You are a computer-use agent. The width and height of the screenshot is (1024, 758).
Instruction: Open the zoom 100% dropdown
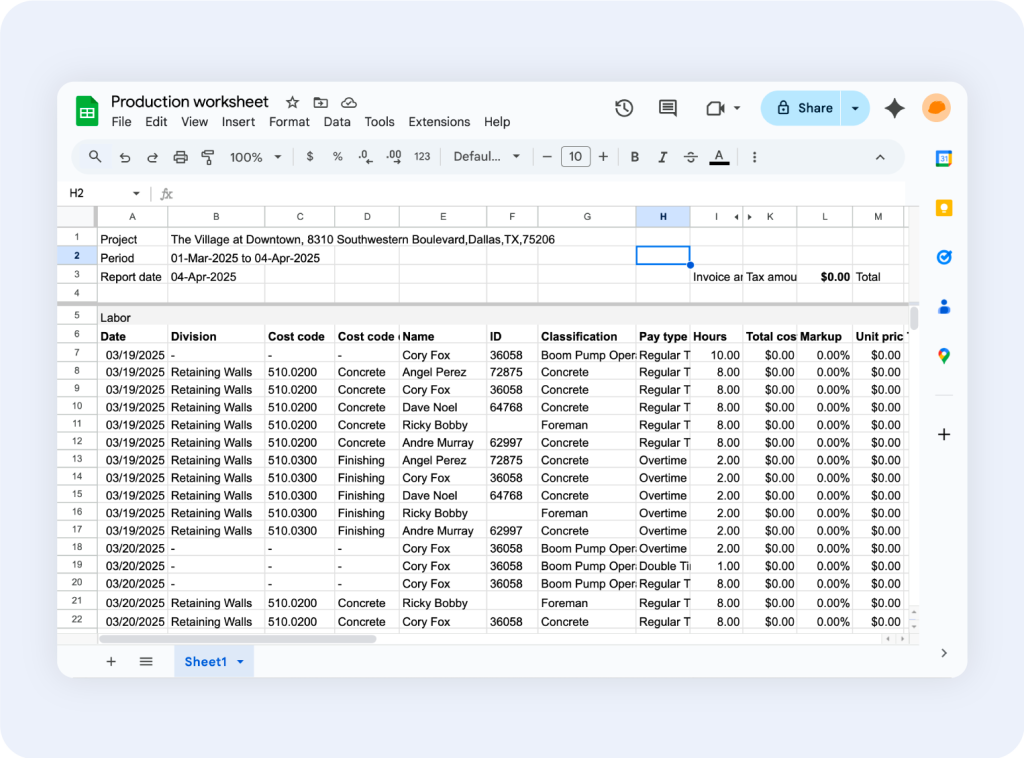256,157
